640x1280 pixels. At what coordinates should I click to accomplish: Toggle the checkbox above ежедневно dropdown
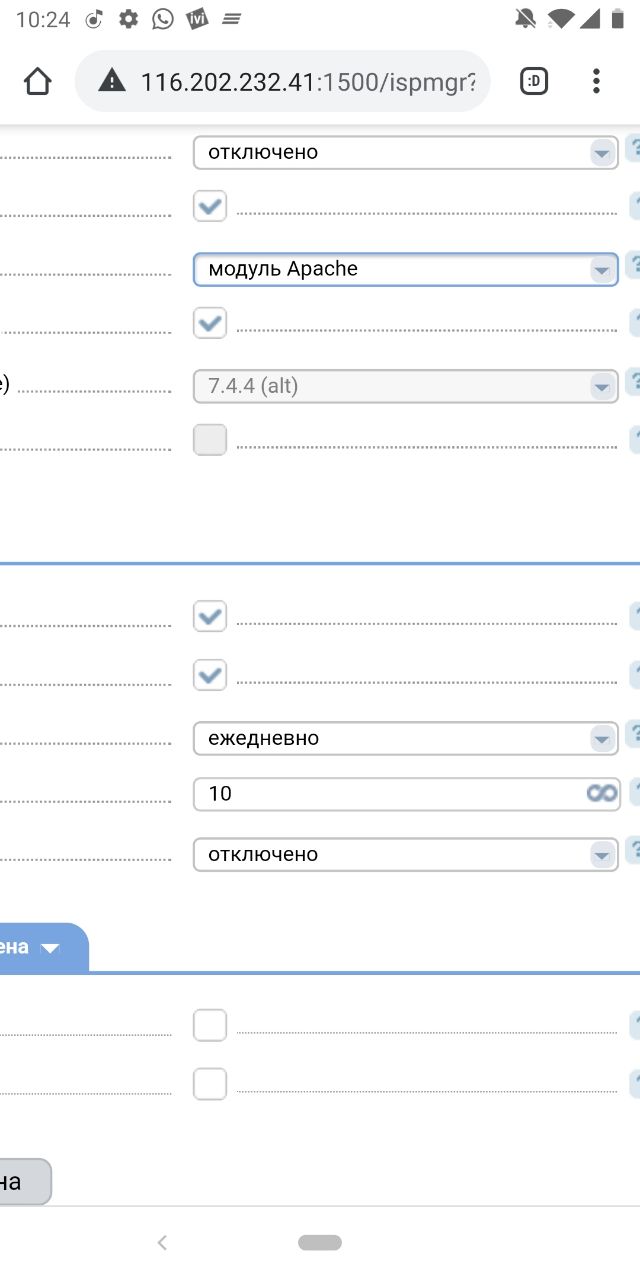[x=210, y=675]
